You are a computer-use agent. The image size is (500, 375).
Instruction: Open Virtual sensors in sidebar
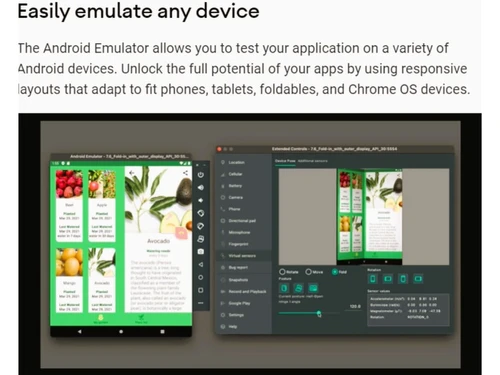coord(244,256)
